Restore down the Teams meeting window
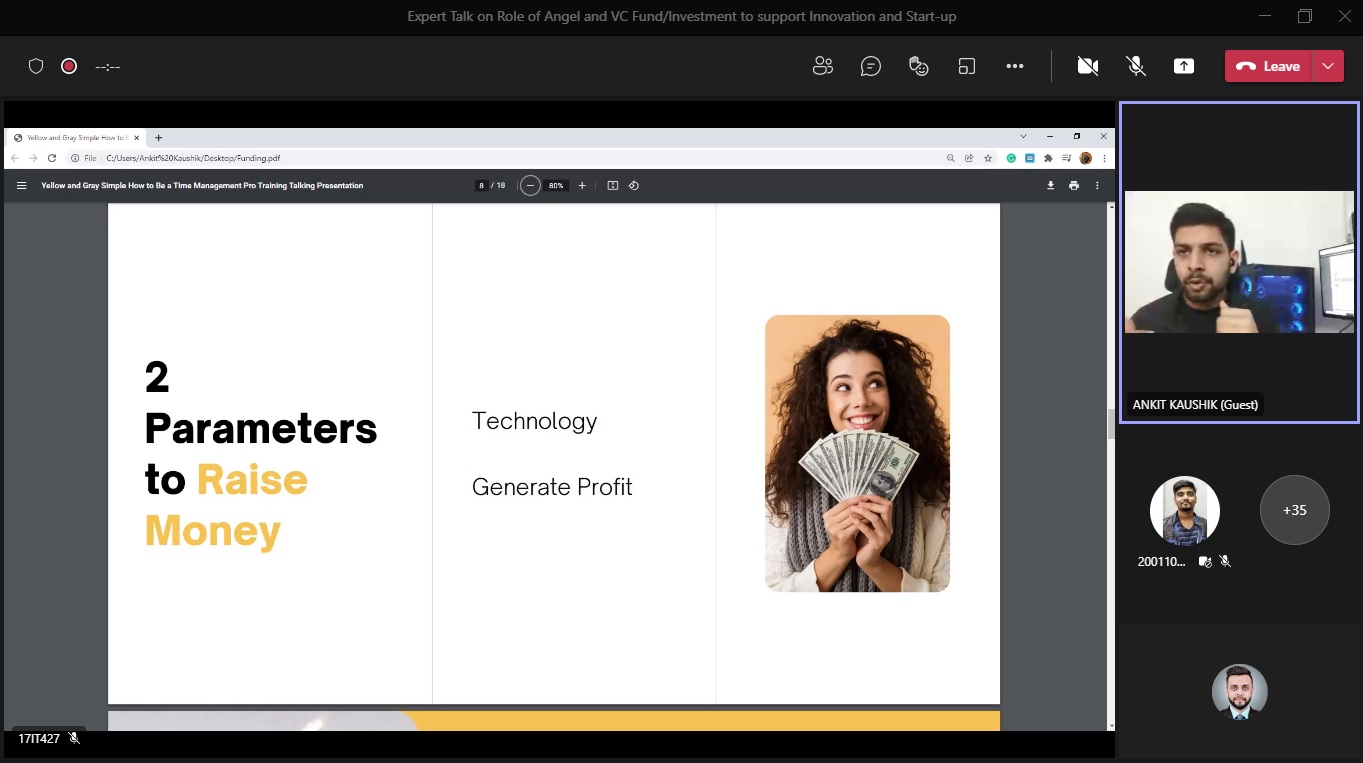The image size is (1363, 763). [1304, 16]
